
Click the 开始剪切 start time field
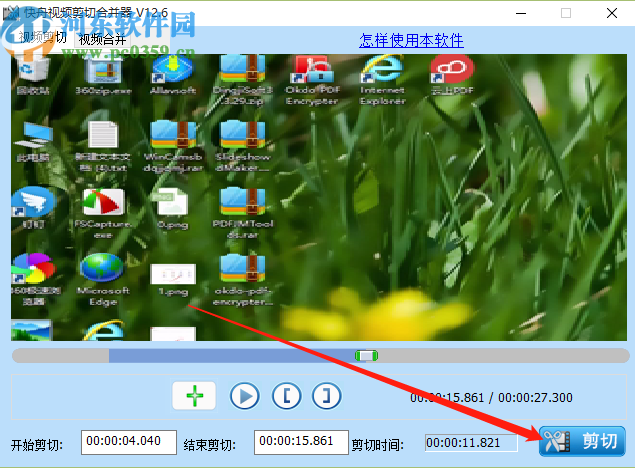click(129, 442)
